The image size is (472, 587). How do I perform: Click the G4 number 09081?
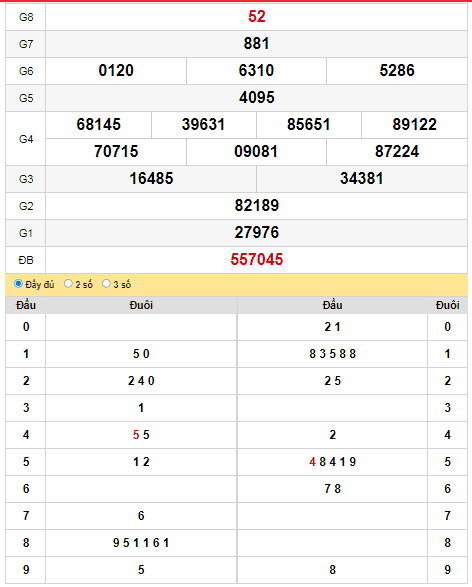tap(256, 151)
